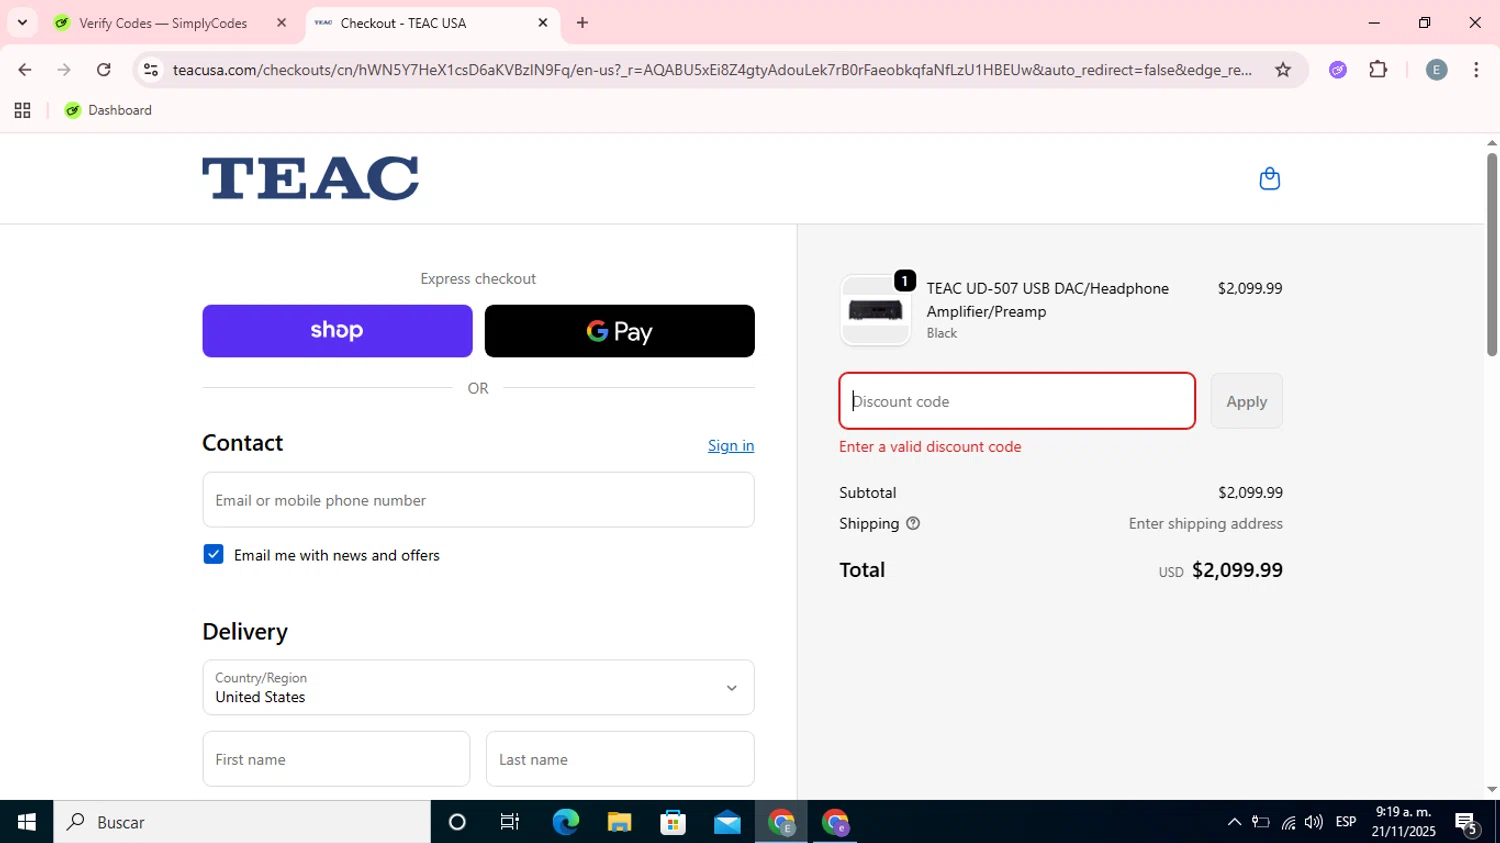Click the shipping help question mark icon
1500x843 pixels.
coord(913,523)
